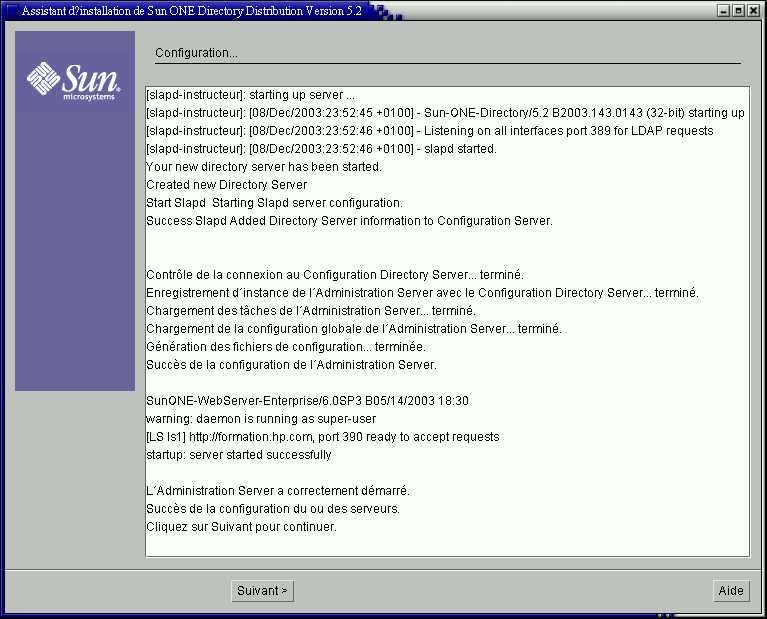The width and height of the screenshot is (767, 619).
Task: Click the 'starting up server ...' log line
Action: (251, 94)
